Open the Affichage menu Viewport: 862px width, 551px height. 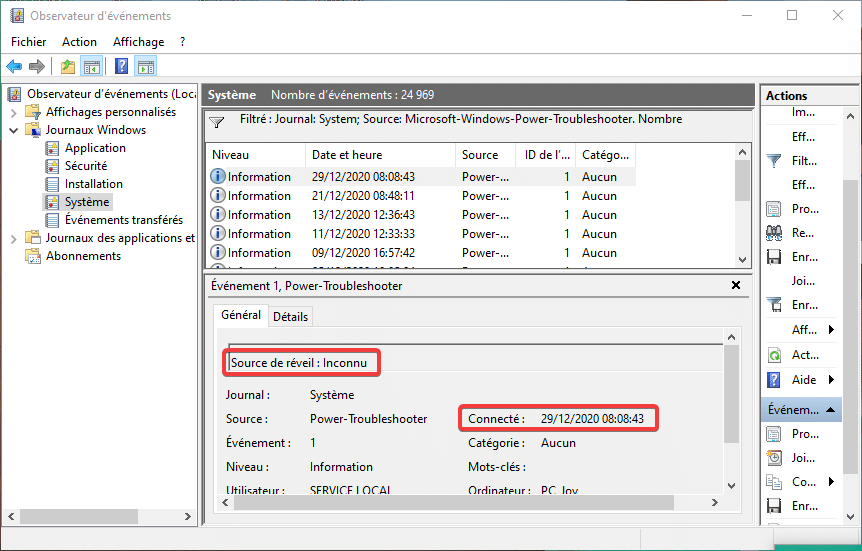click(138, 42)
